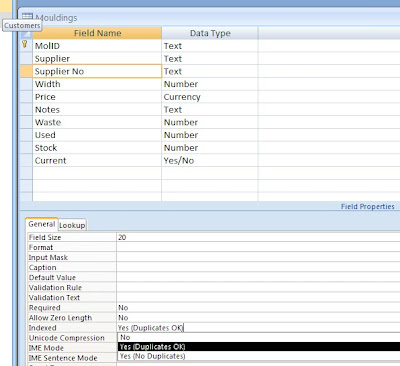Switch to the Lookup properties tab
This screenshot has width=400, height=366.
tap(72, 225)
